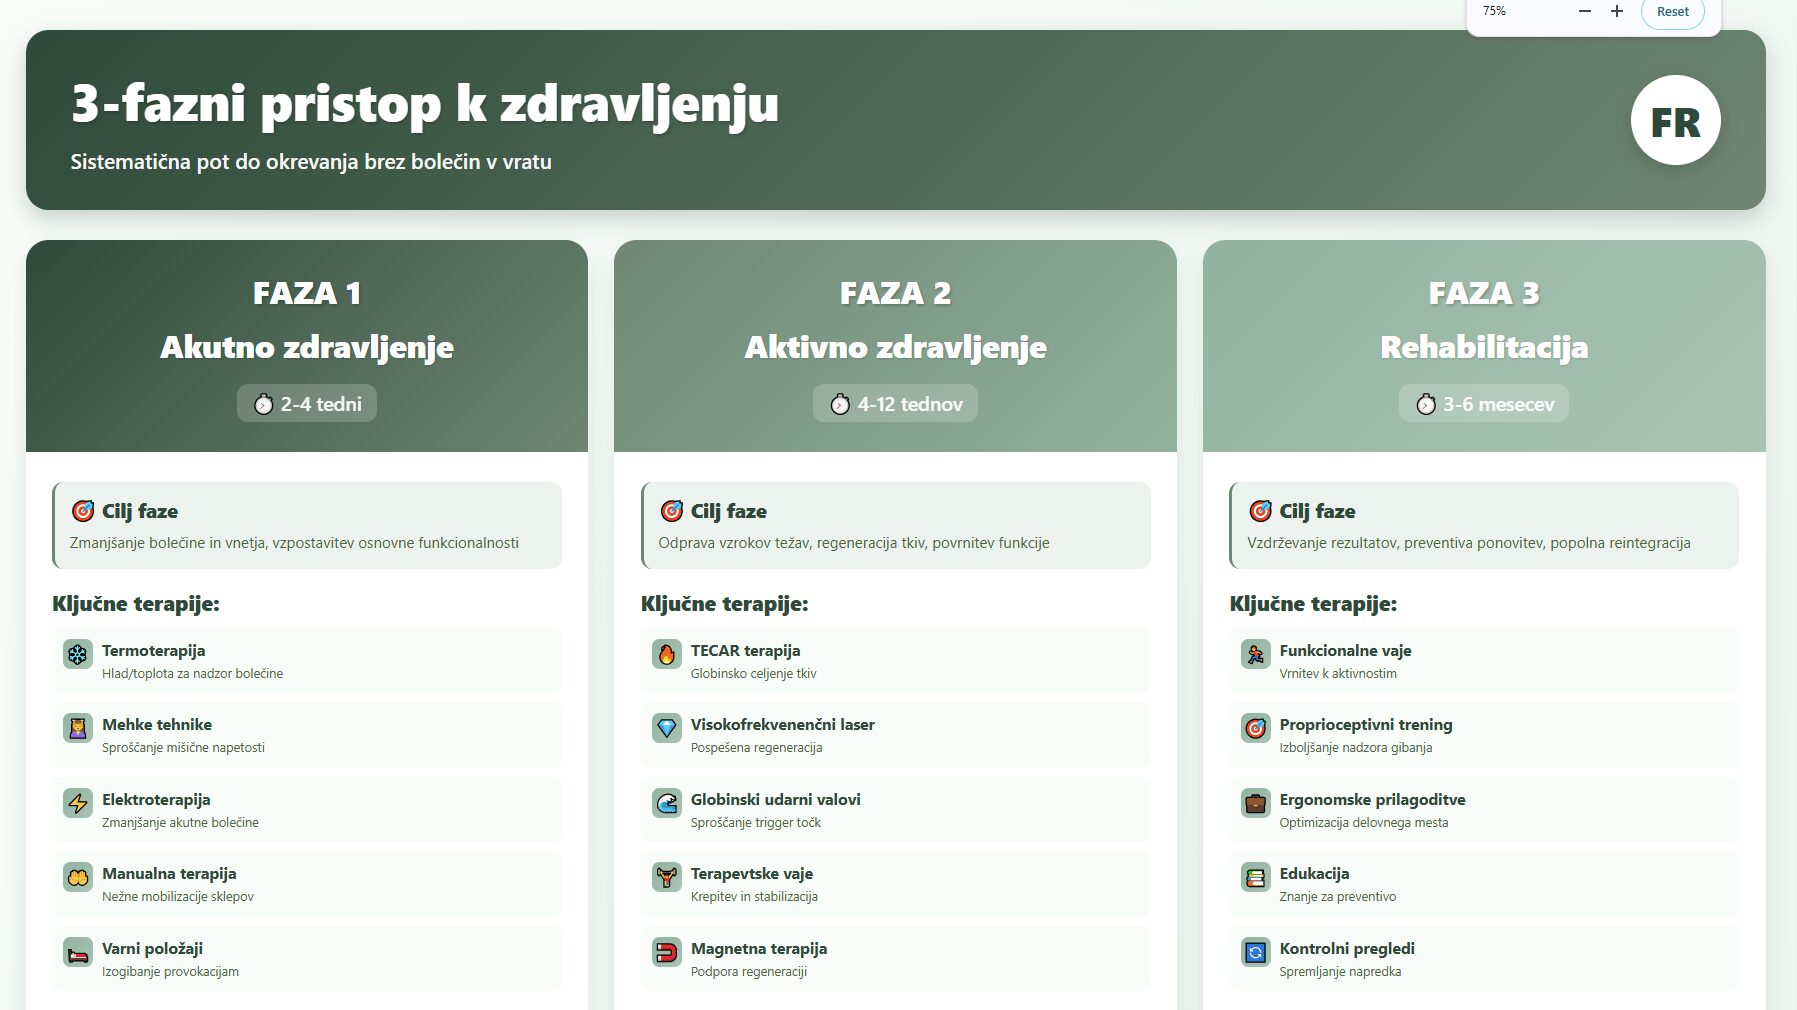Click the Hlad/toplota za nadzor bolečine text
Image resolution: width=1797 pixels, height=1010 pixels.
pyautogui.click(x=192, y=674)
